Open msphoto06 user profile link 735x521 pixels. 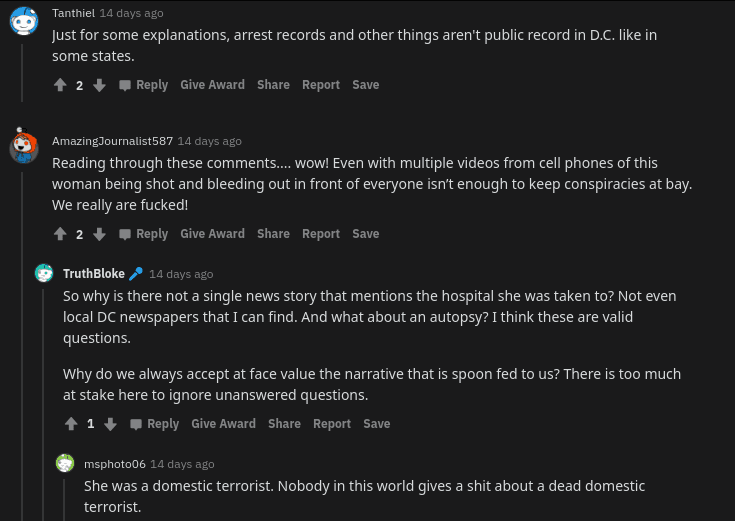(x=114, y=464)
